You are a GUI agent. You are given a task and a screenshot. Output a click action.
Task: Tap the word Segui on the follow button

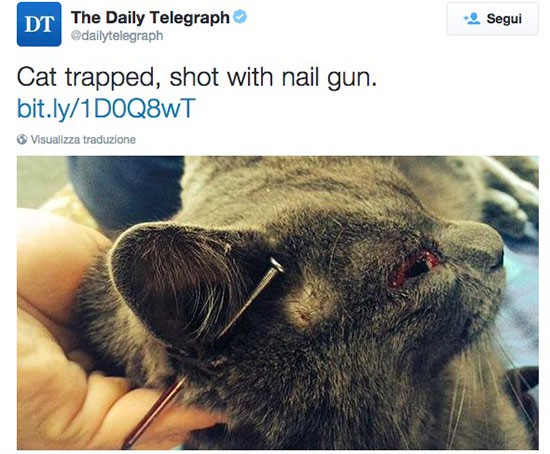coord(504,19)
